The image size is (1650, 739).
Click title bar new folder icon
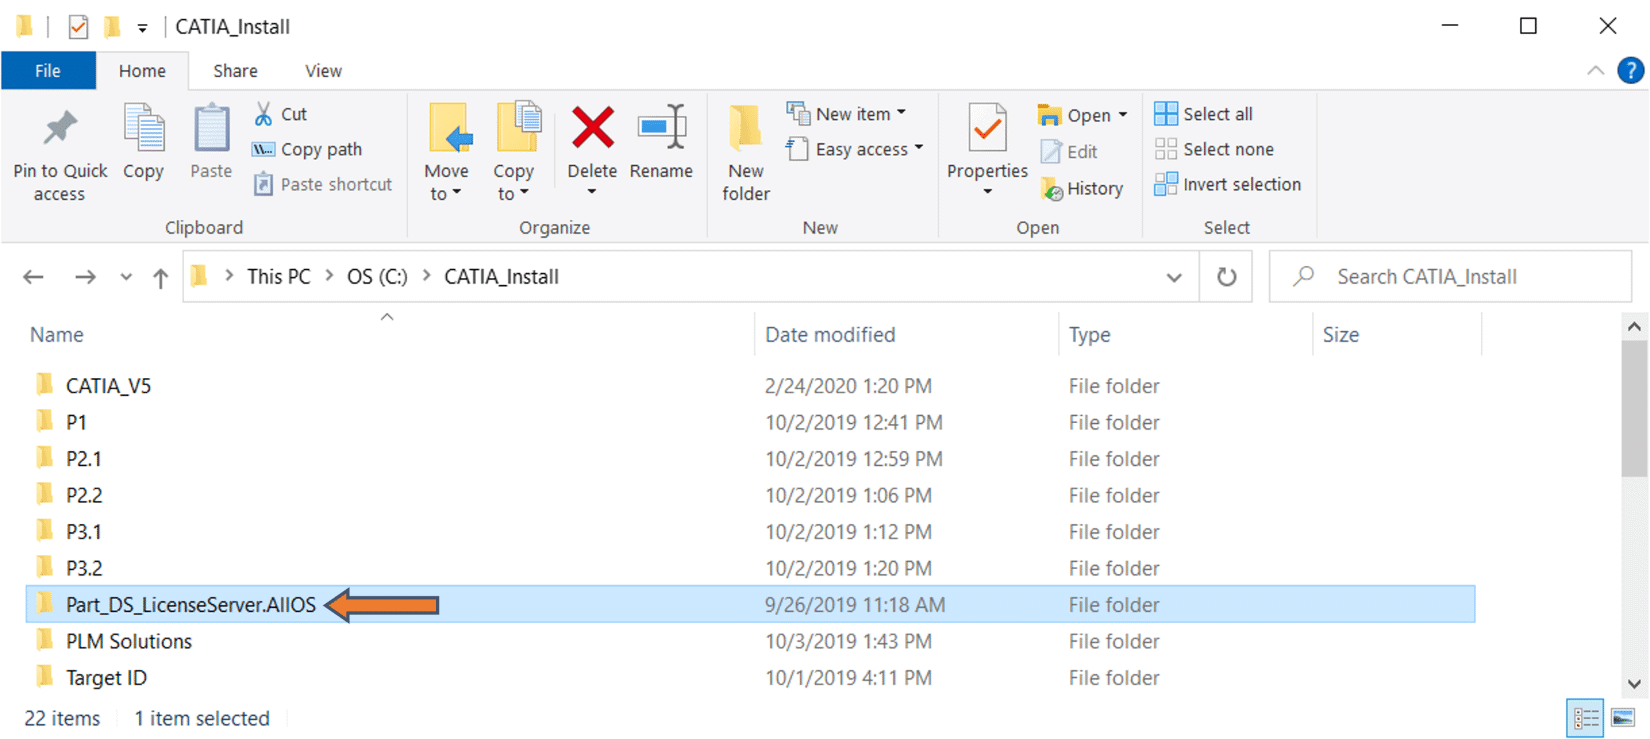[113, 27]
